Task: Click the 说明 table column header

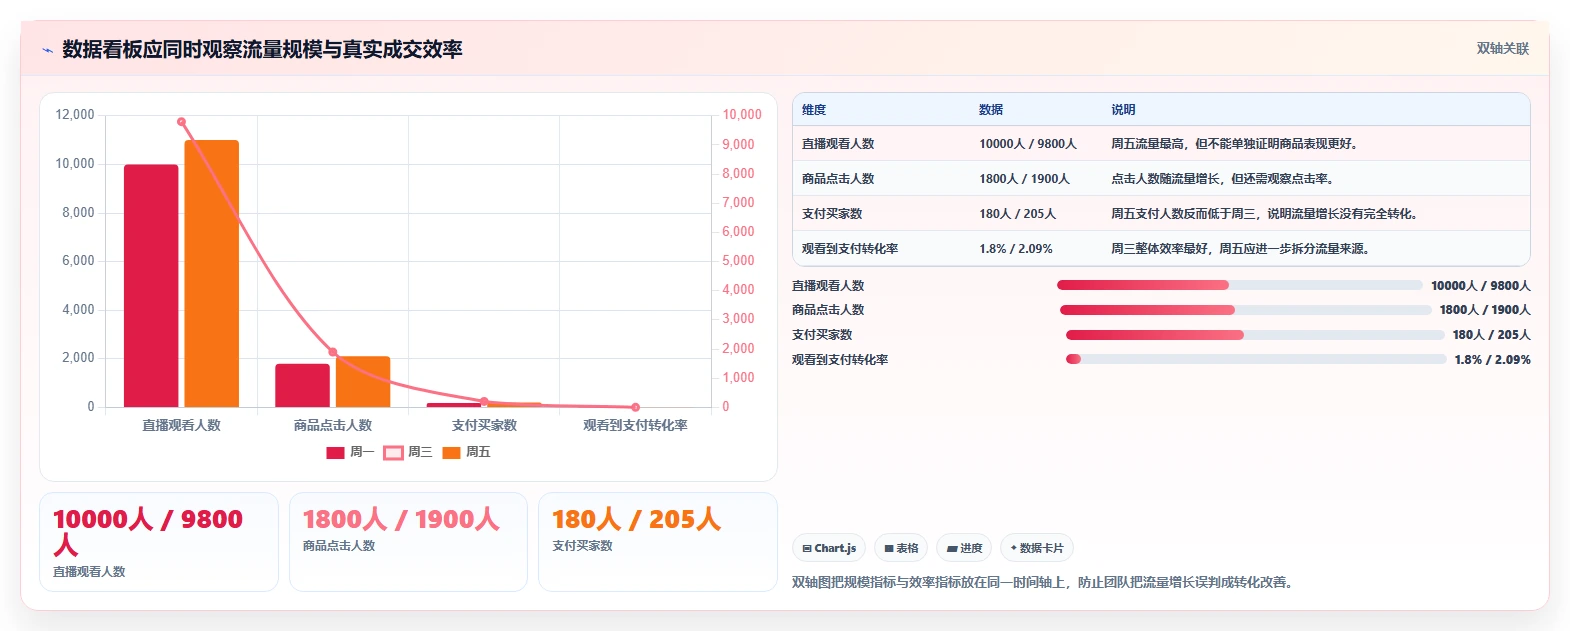Action: pyautogui.click(x=1123, y=110)
